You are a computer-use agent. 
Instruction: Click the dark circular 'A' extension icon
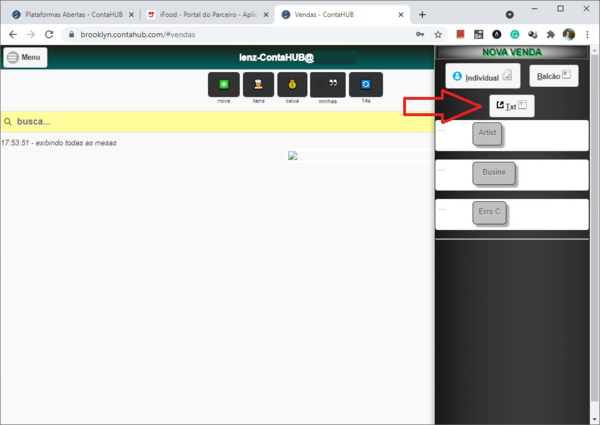point(497,34)
